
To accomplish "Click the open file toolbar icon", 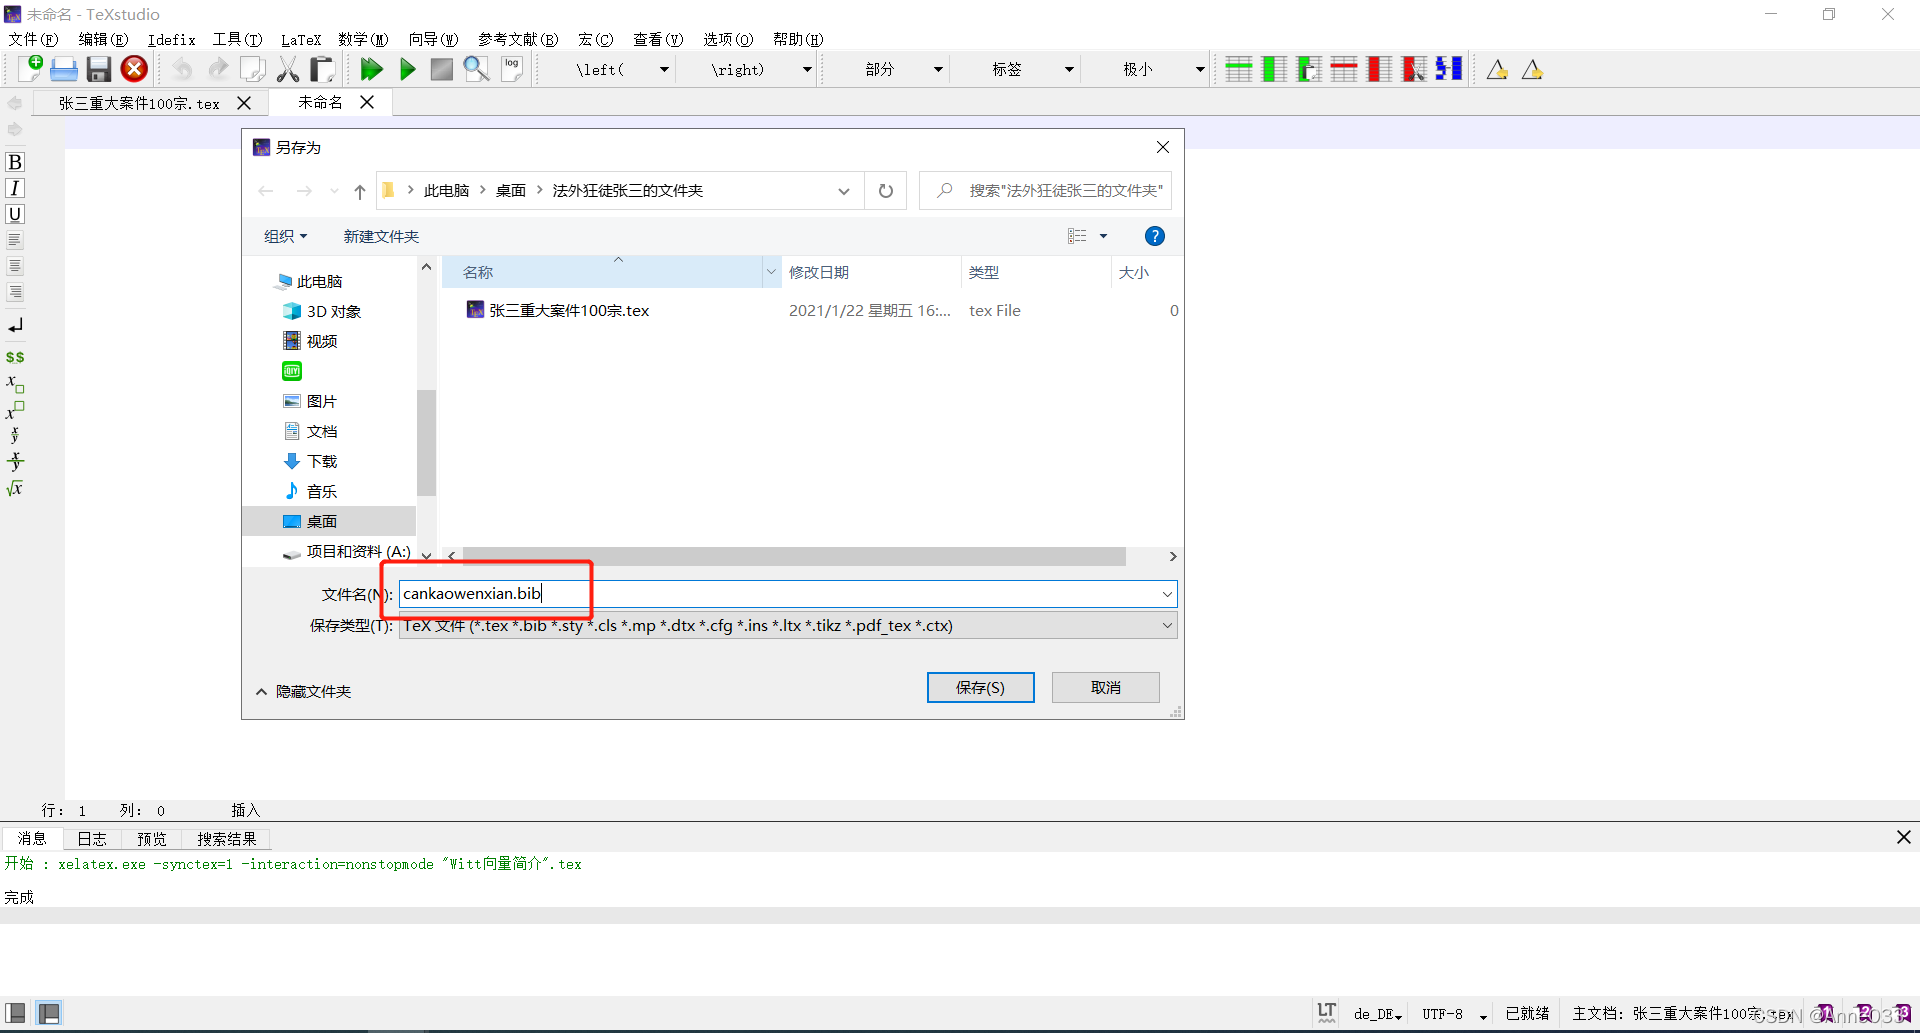I will coord(64,69).
